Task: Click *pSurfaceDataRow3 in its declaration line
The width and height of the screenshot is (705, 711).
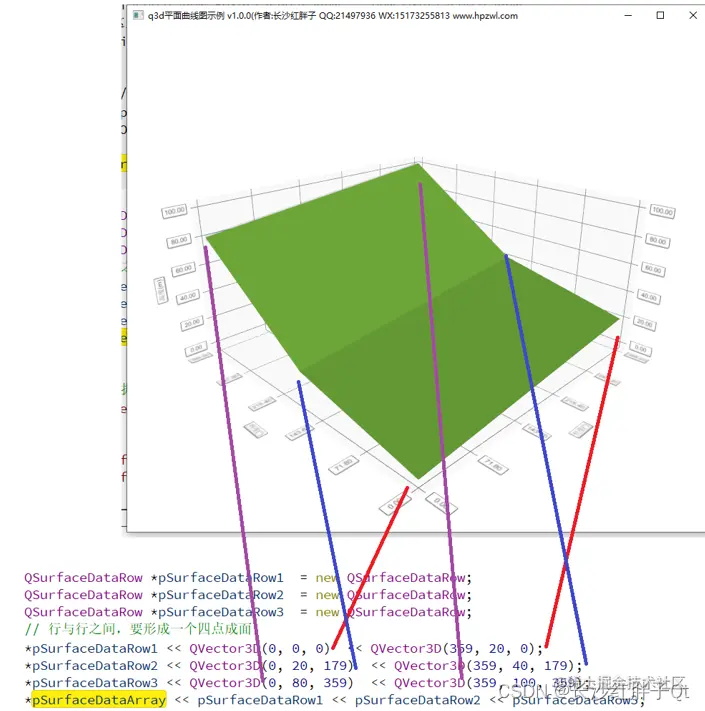Action: pyautogui.click(x=217, y=612)
